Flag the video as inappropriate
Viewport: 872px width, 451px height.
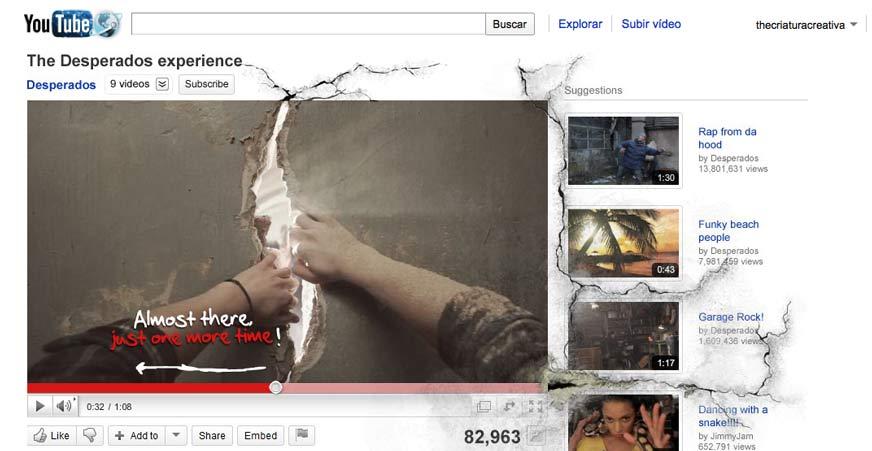pyautogui.click(x=302, y=435)
